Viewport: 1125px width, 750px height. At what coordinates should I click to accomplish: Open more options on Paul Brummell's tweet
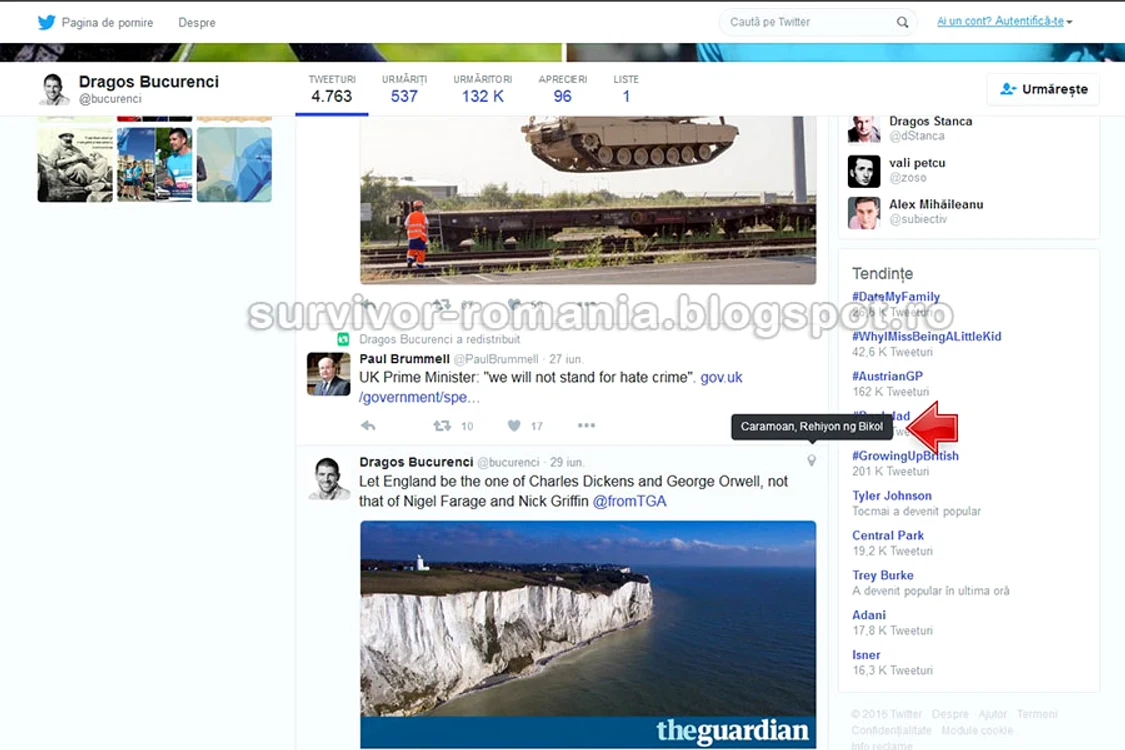click(586, 426)
